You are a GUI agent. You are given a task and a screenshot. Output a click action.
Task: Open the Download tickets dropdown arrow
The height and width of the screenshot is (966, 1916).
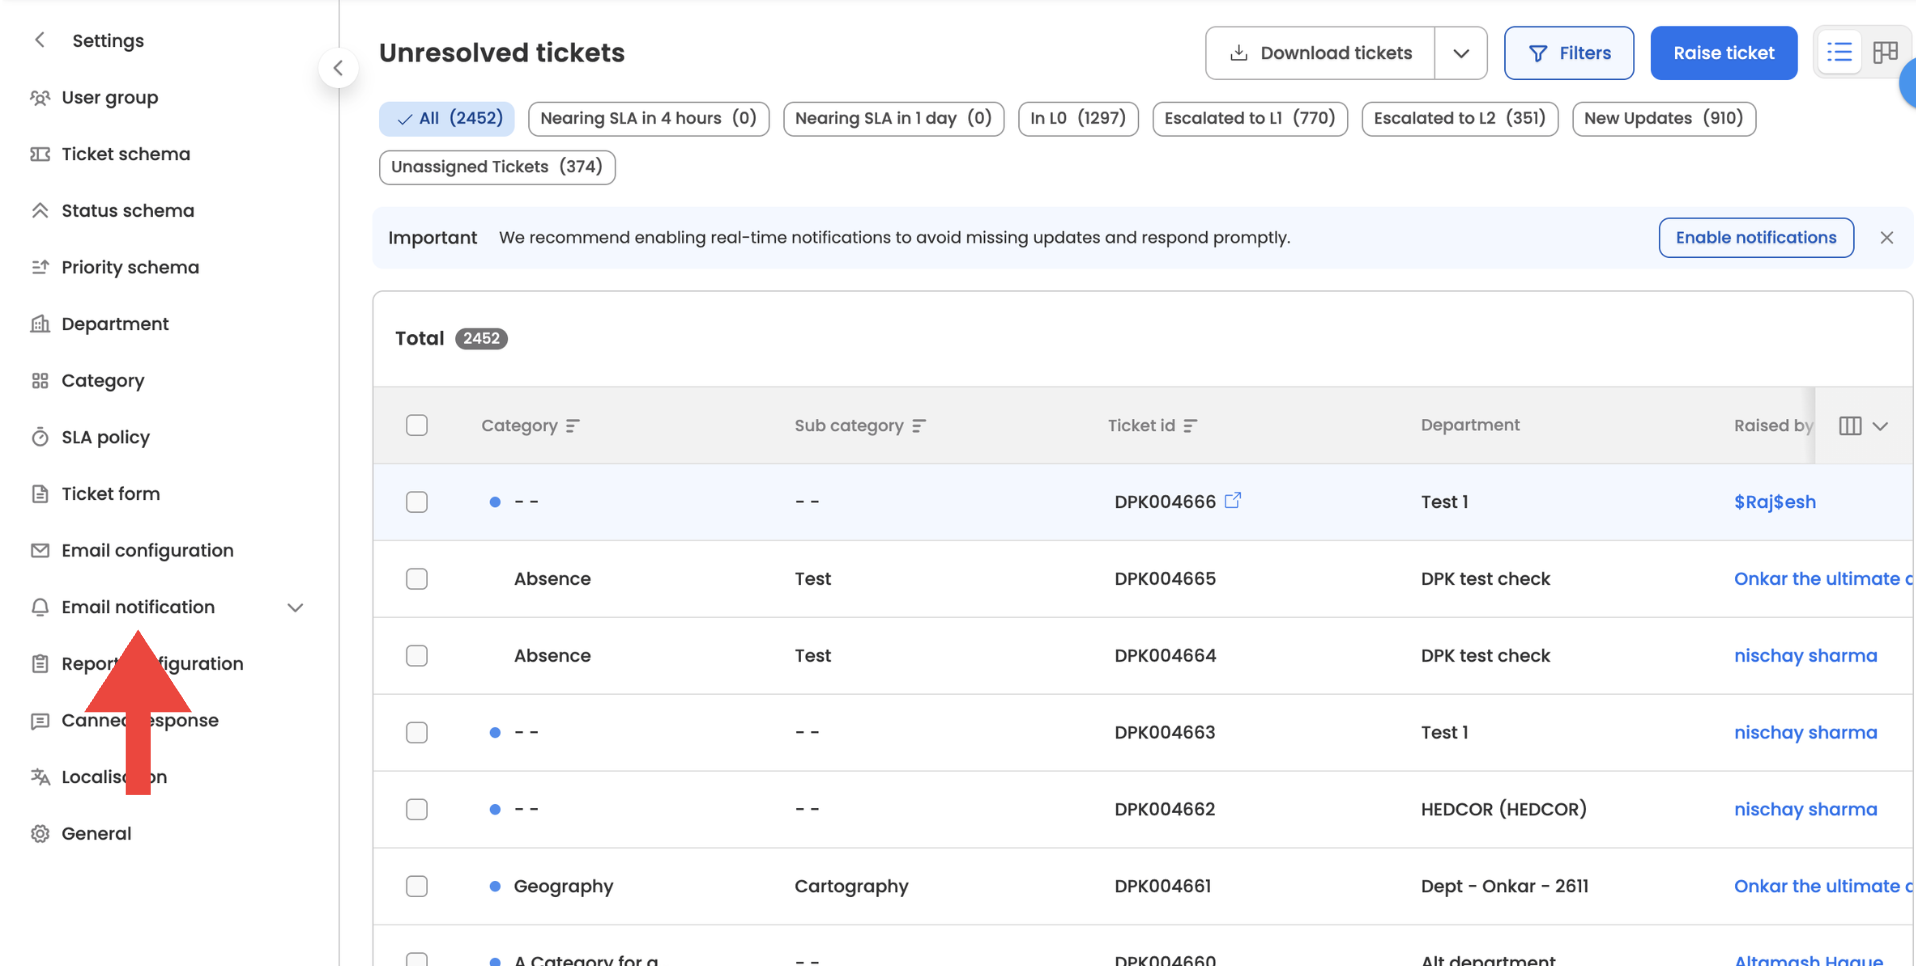click(1461, 53)
